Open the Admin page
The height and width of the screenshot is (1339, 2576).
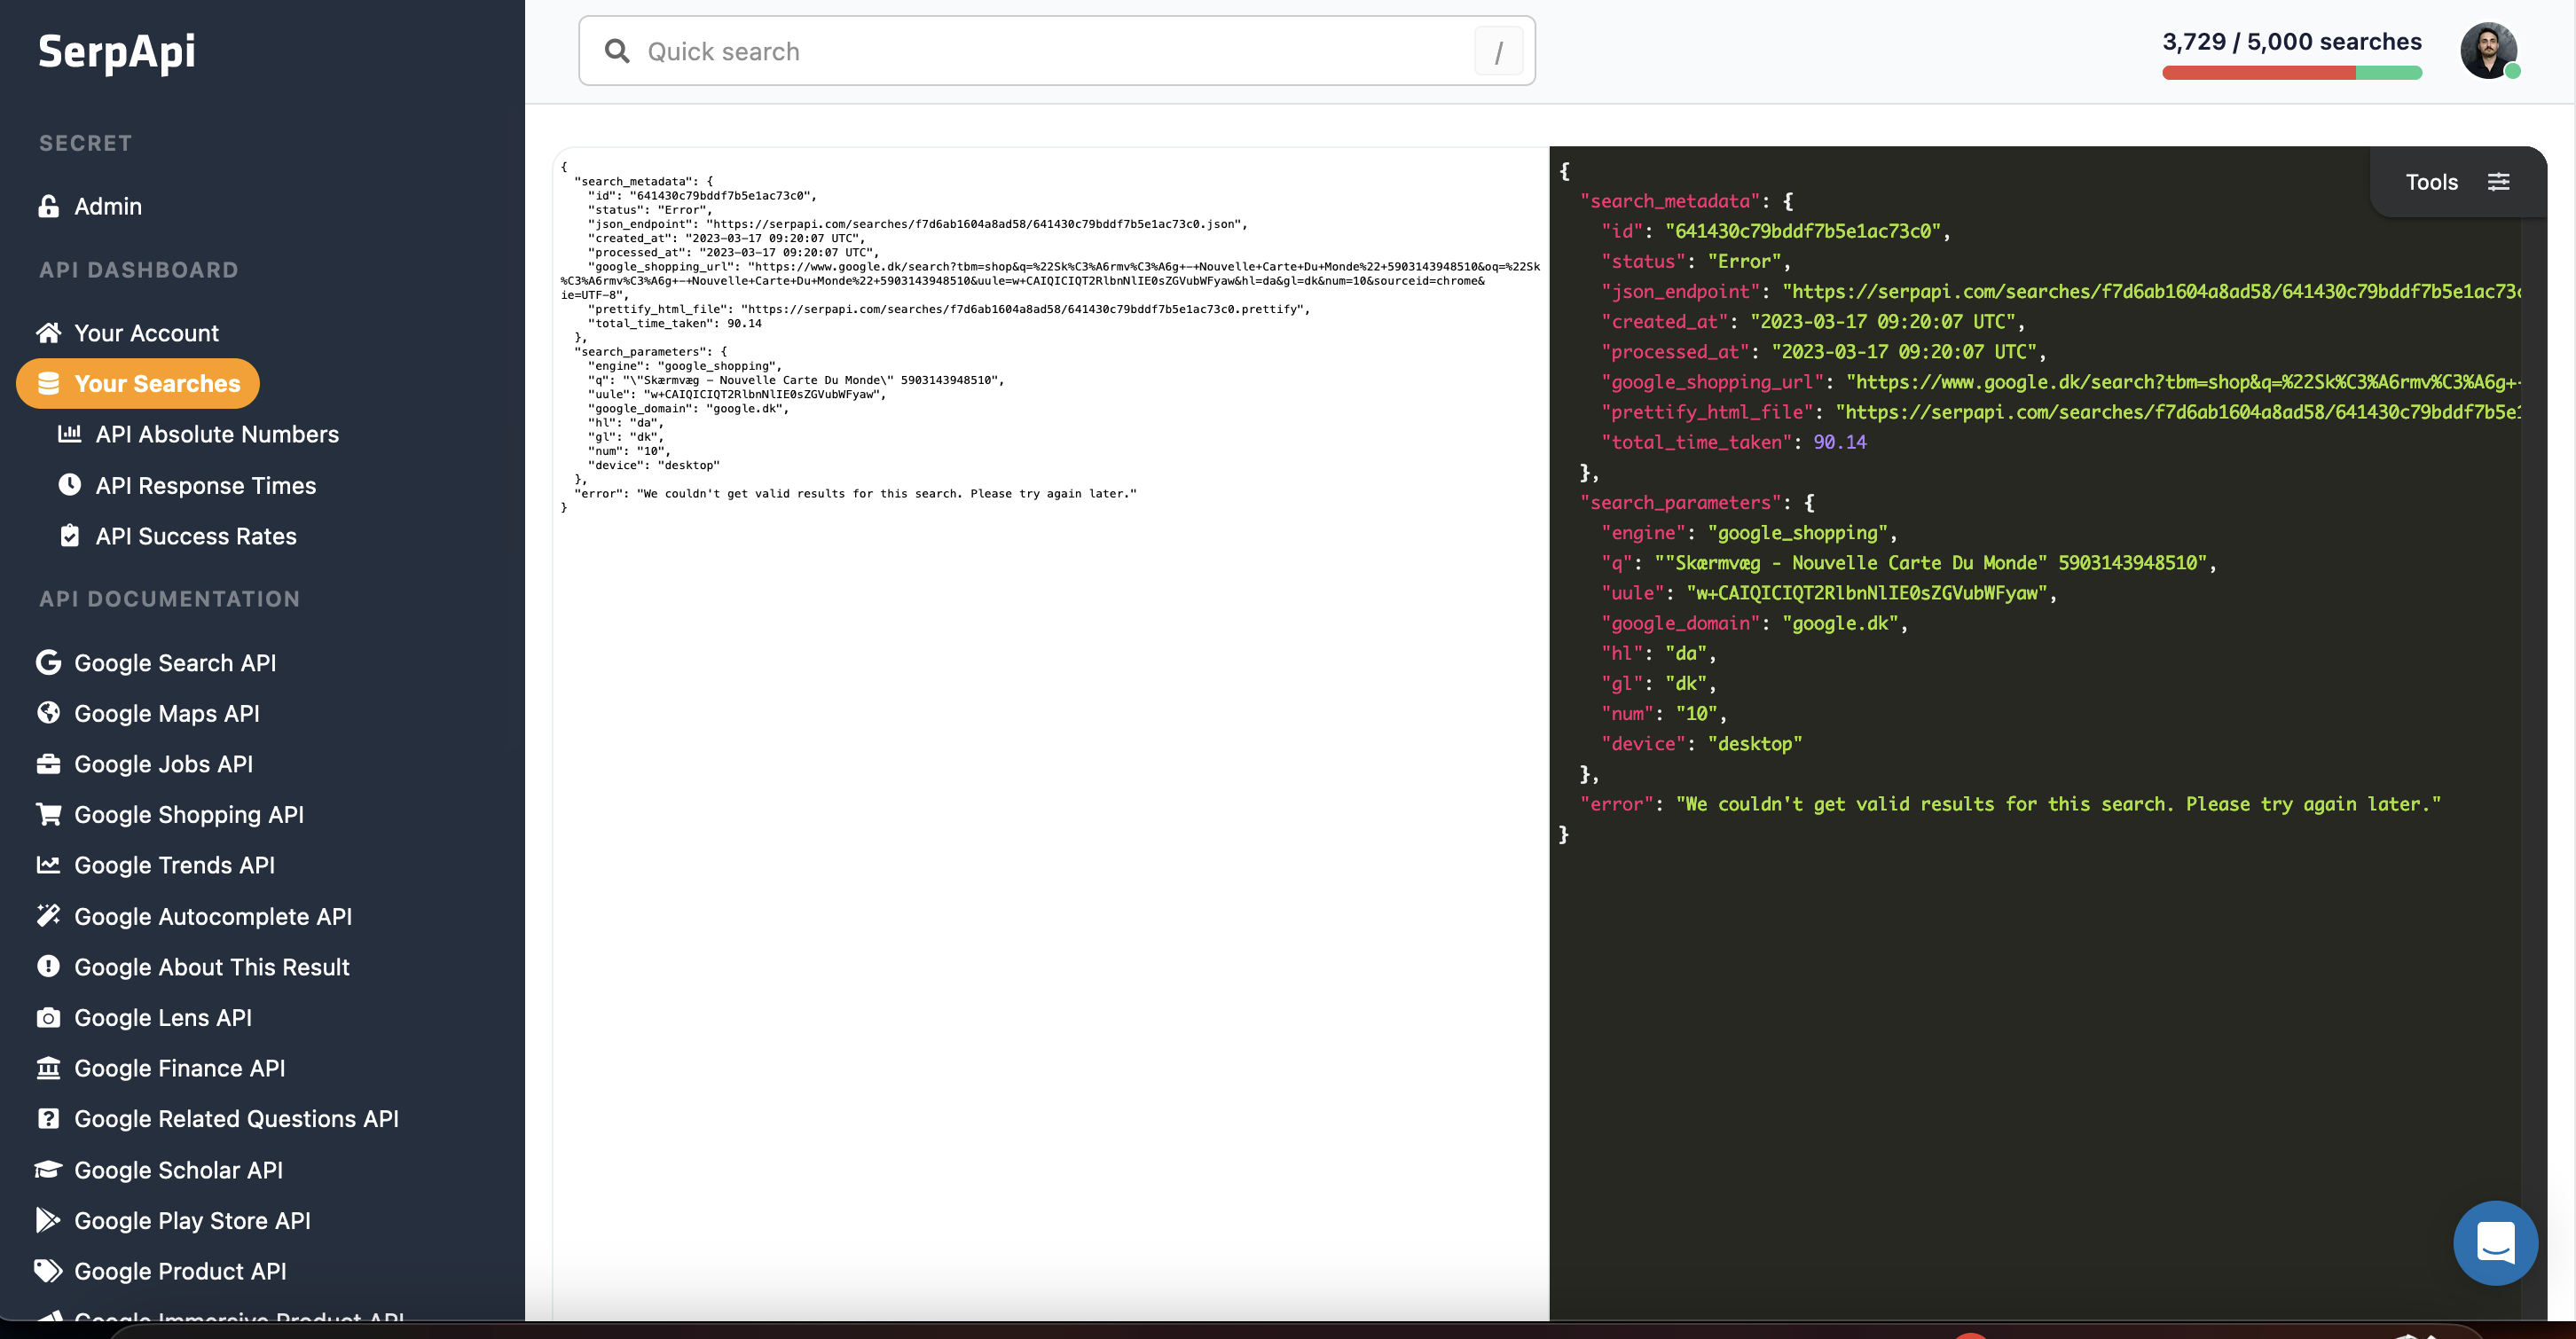(x=107, y=206)
